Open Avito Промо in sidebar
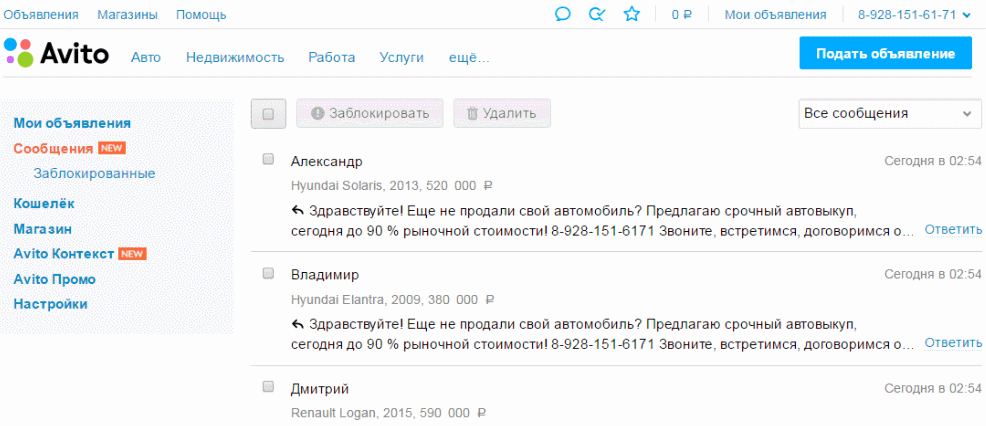Screen dimensions: 986x426 coord(55,279)
